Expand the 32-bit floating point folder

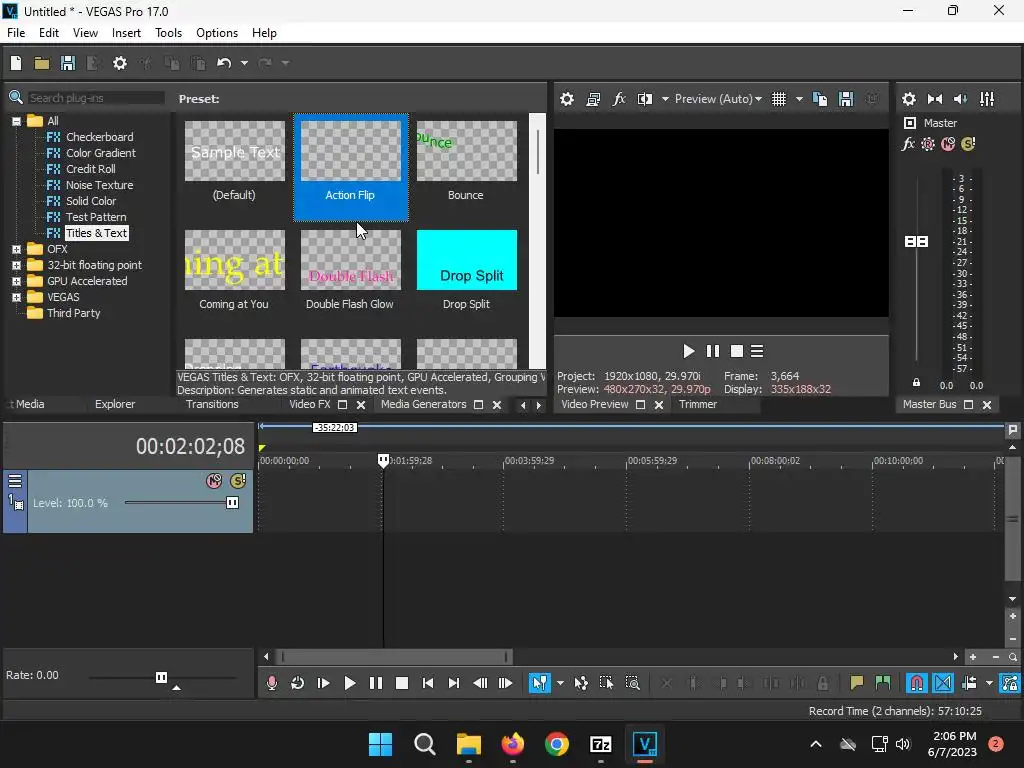(16, 266)
